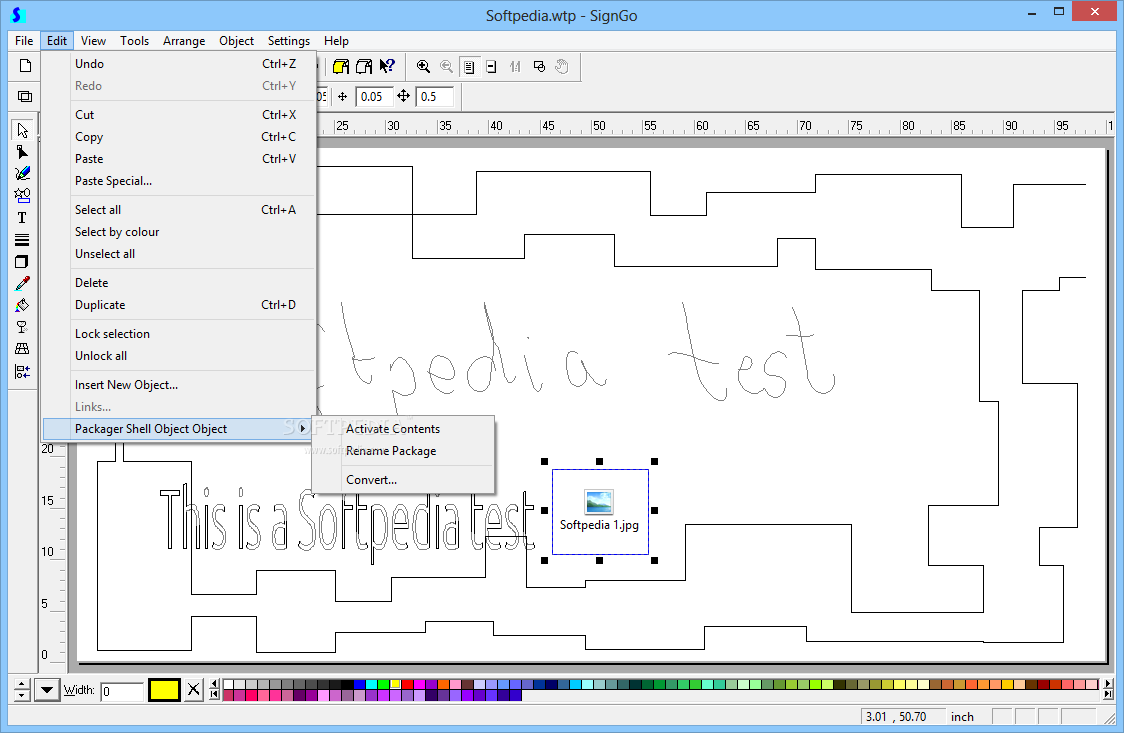Image resolution: width=1124 pixels, height=733 pixels.
Task: Click the hand pan tool icon
Action: tap(562, 67)
